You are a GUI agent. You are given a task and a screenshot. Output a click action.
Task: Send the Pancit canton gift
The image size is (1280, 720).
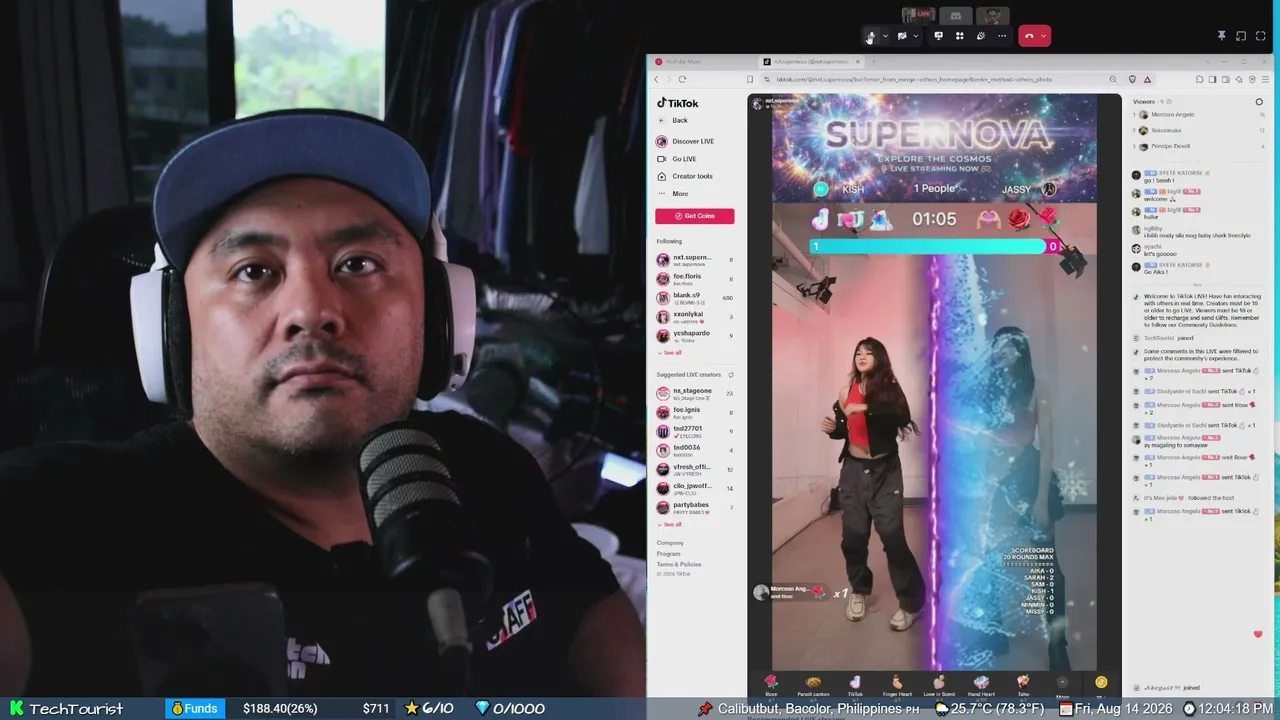[x=813, y=685]
